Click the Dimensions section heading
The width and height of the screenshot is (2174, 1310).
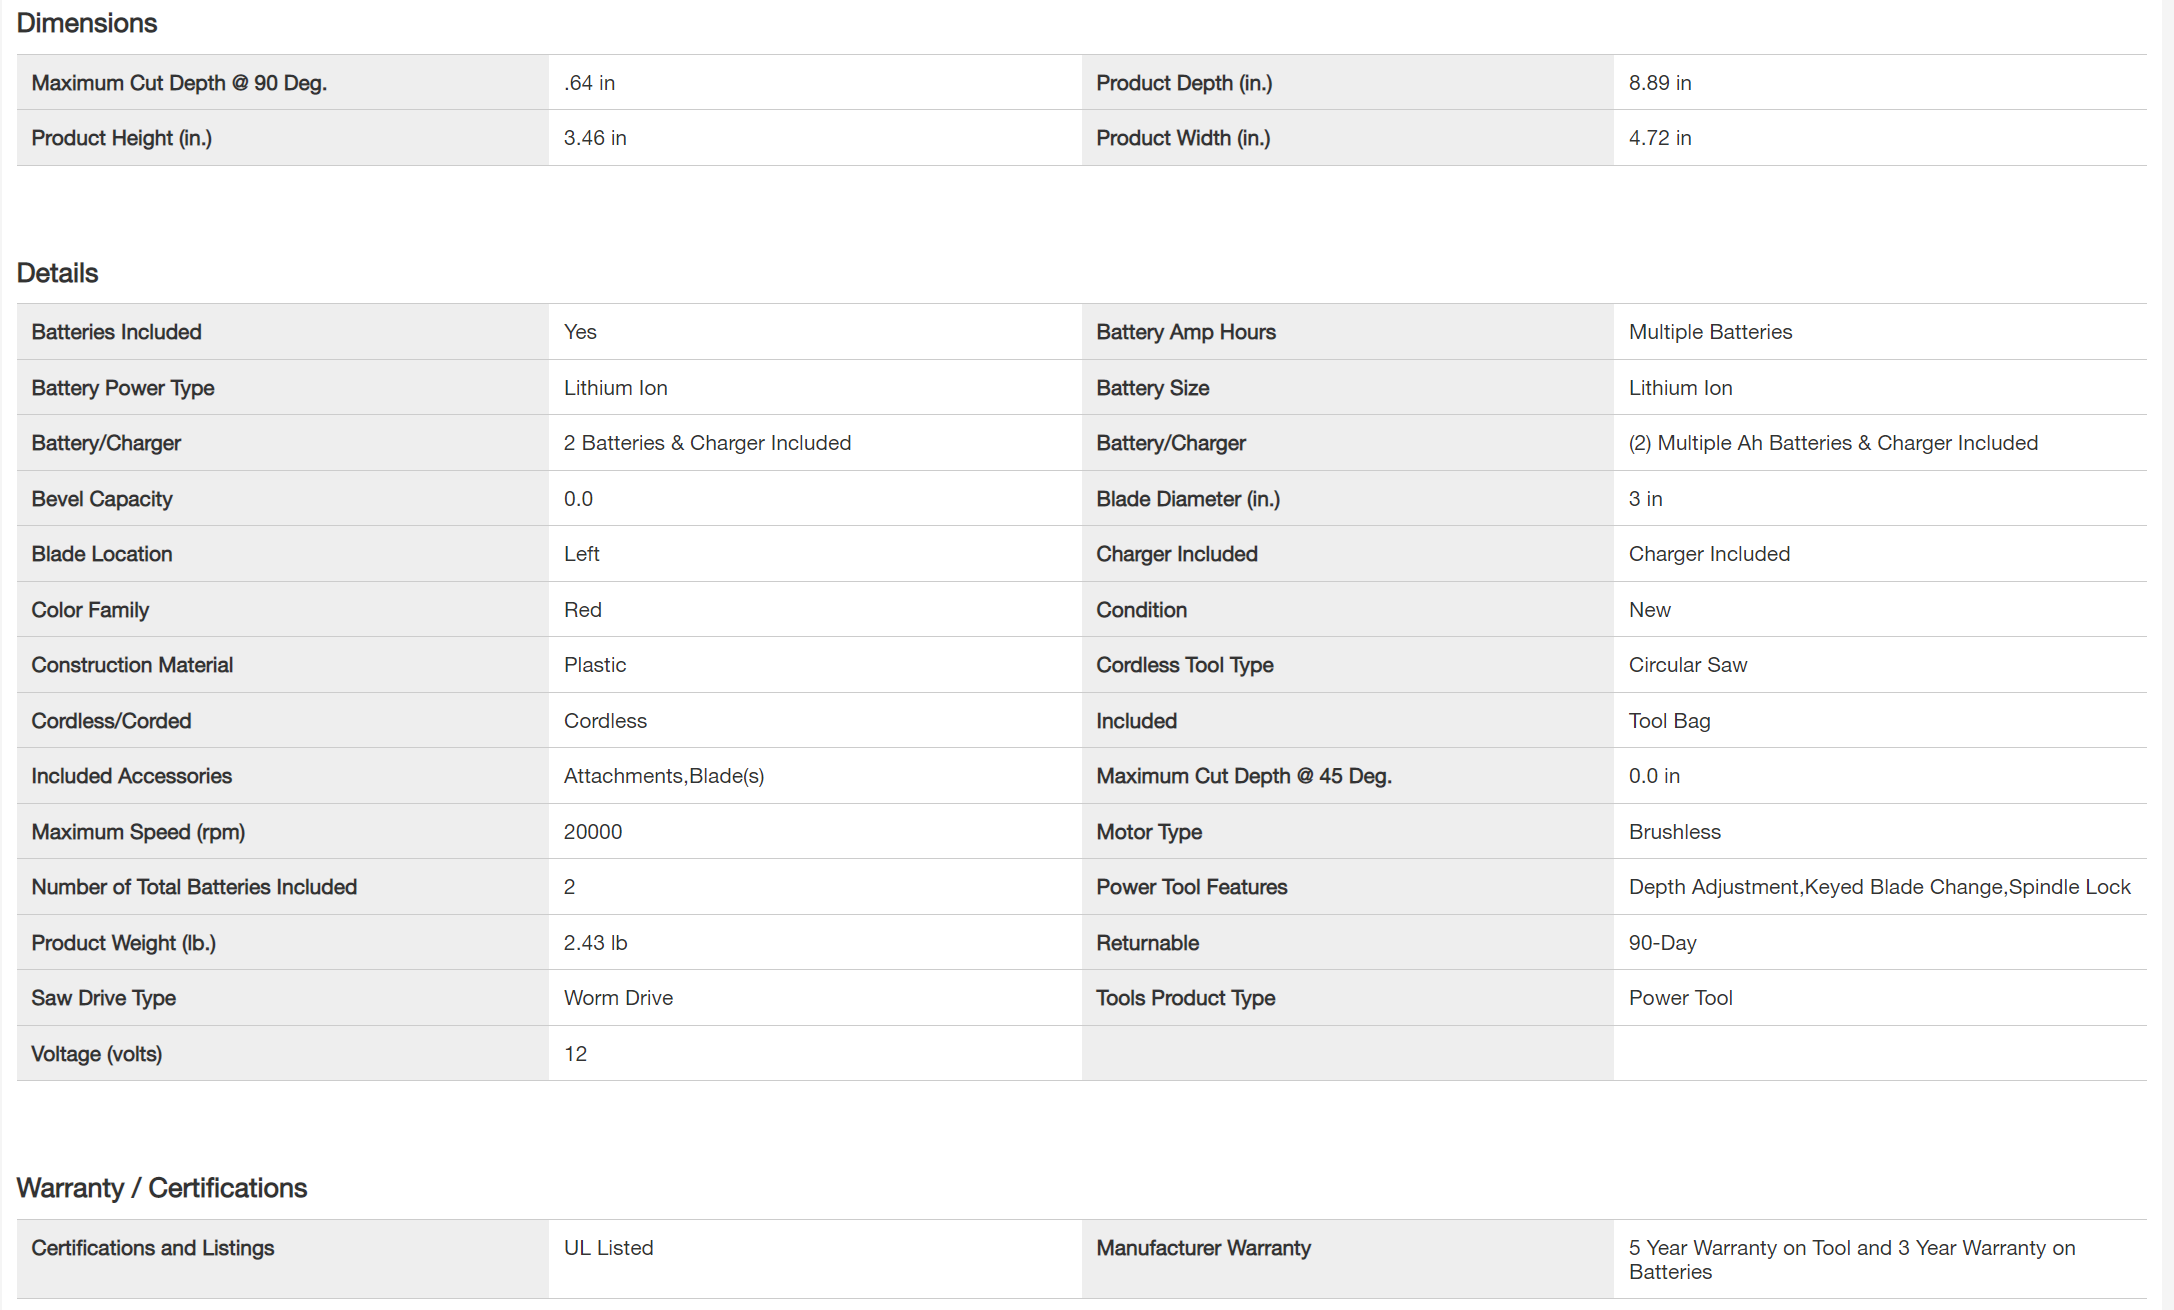(87, 23)
